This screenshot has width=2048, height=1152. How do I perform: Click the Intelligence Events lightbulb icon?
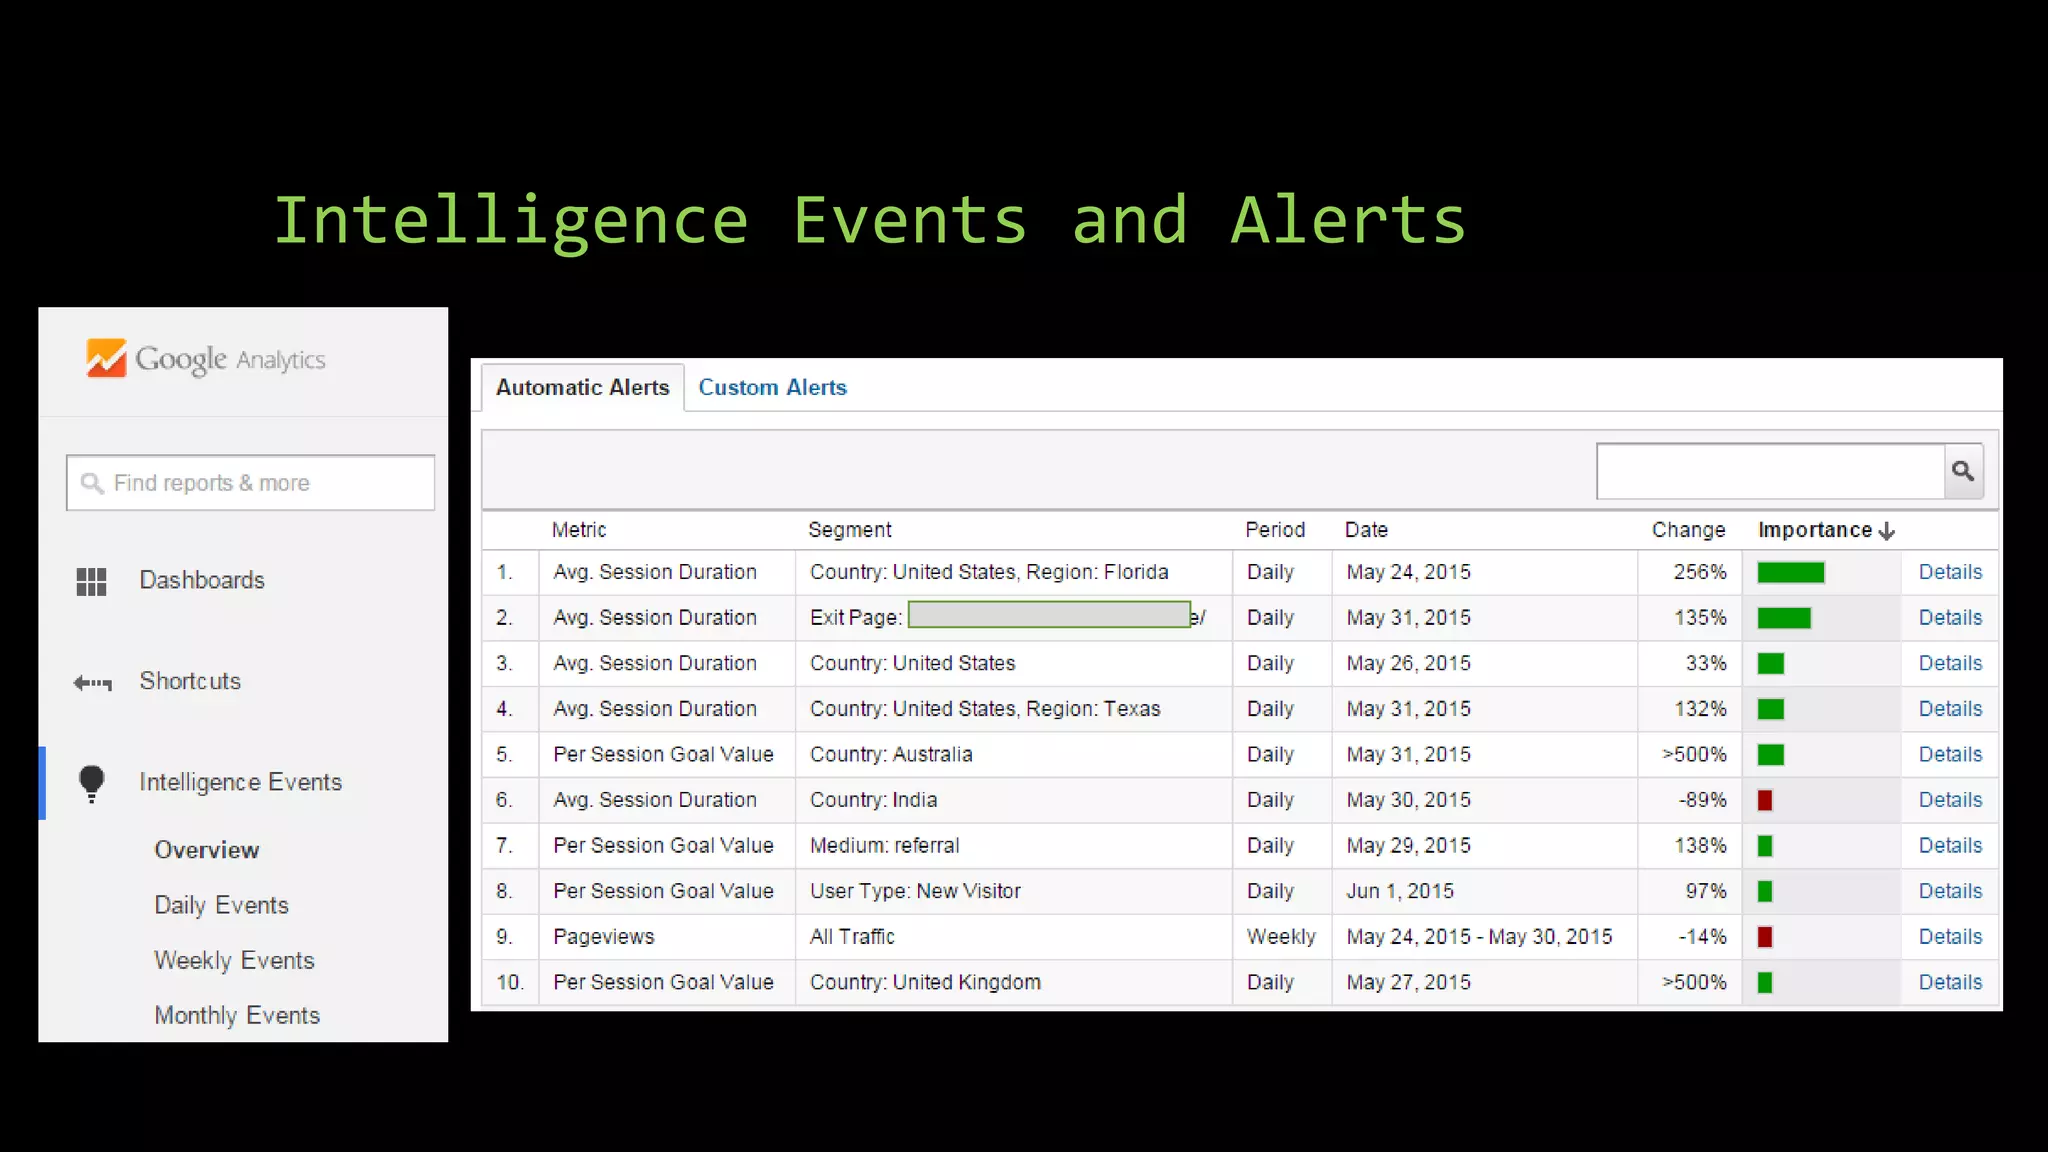[91, 784]
